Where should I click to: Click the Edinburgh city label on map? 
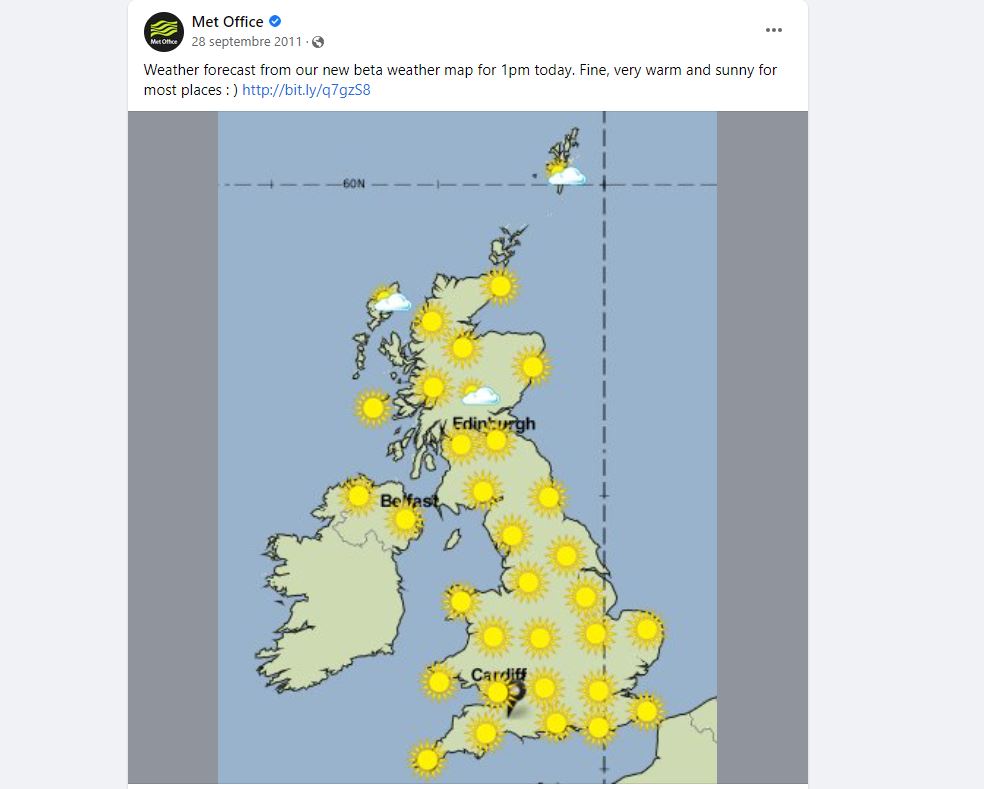pyautogui.click(x=494, y=423)
